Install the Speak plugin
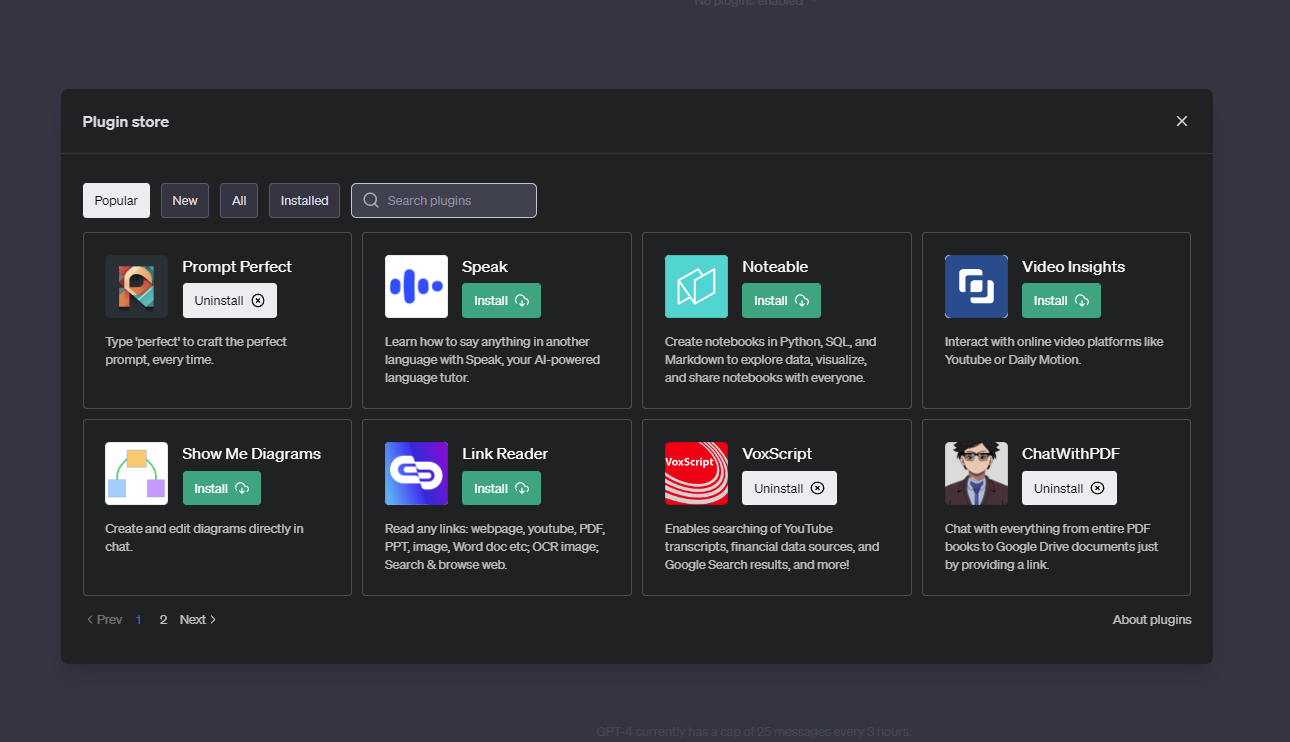1290x742 pixels. (x=501, y=301)
